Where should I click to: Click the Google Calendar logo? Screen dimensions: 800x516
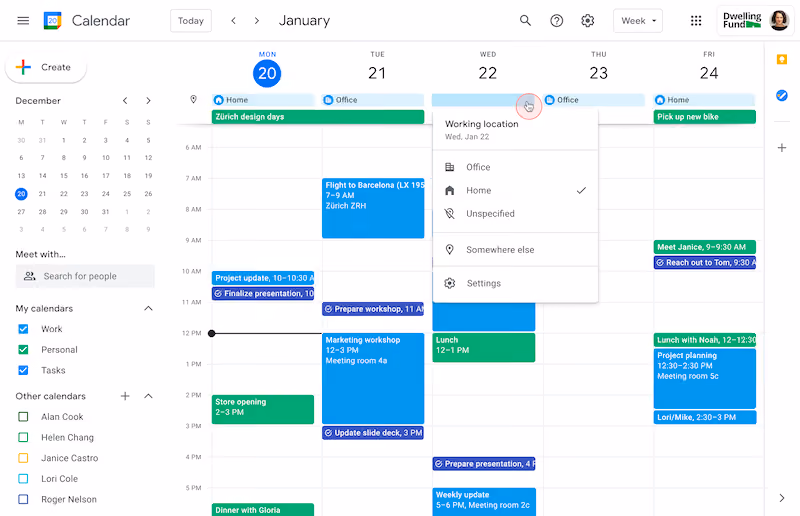click(53, 20)
